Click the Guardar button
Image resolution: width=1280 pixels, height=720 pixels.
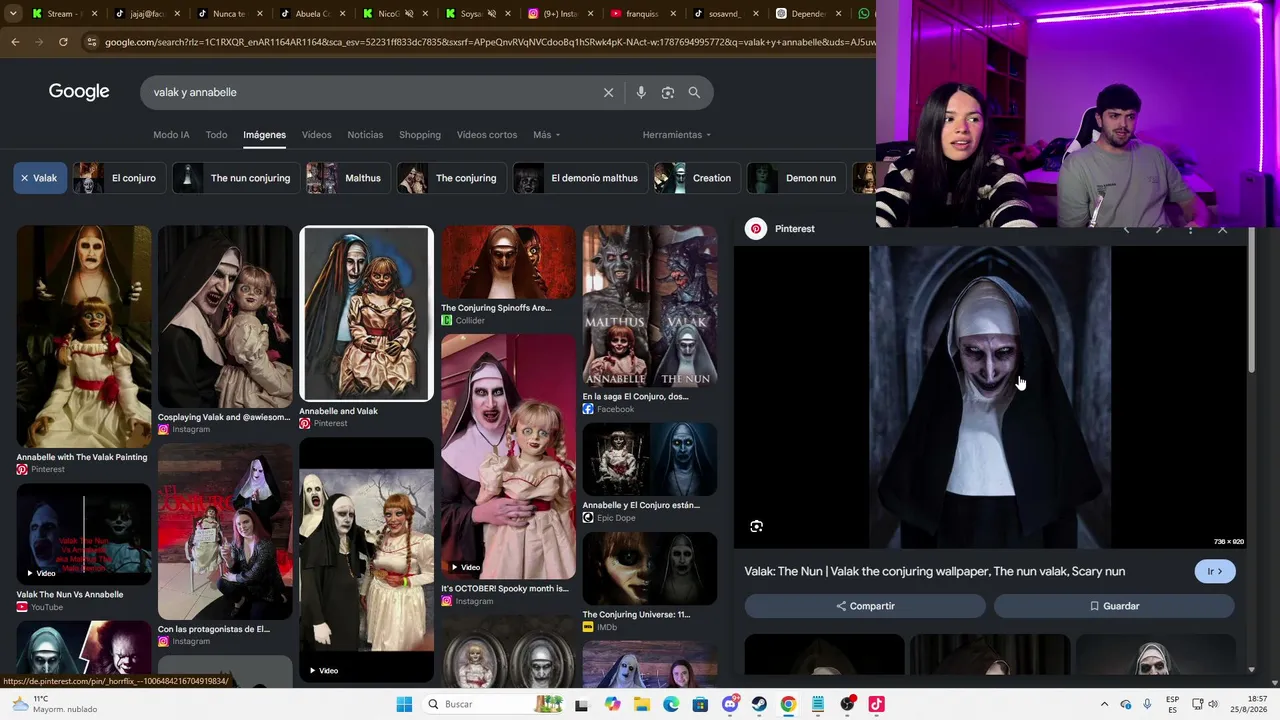tap(1114, 606)
